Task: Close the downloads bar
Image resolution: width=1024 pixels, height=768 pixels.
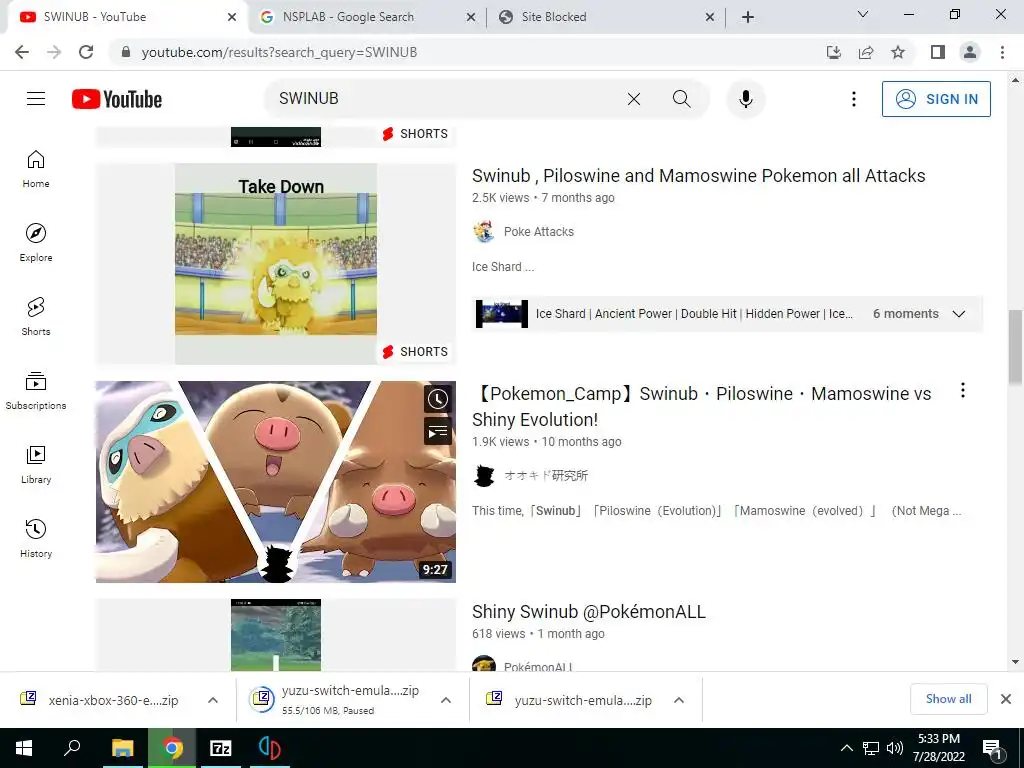Action: click(1006, 699)
